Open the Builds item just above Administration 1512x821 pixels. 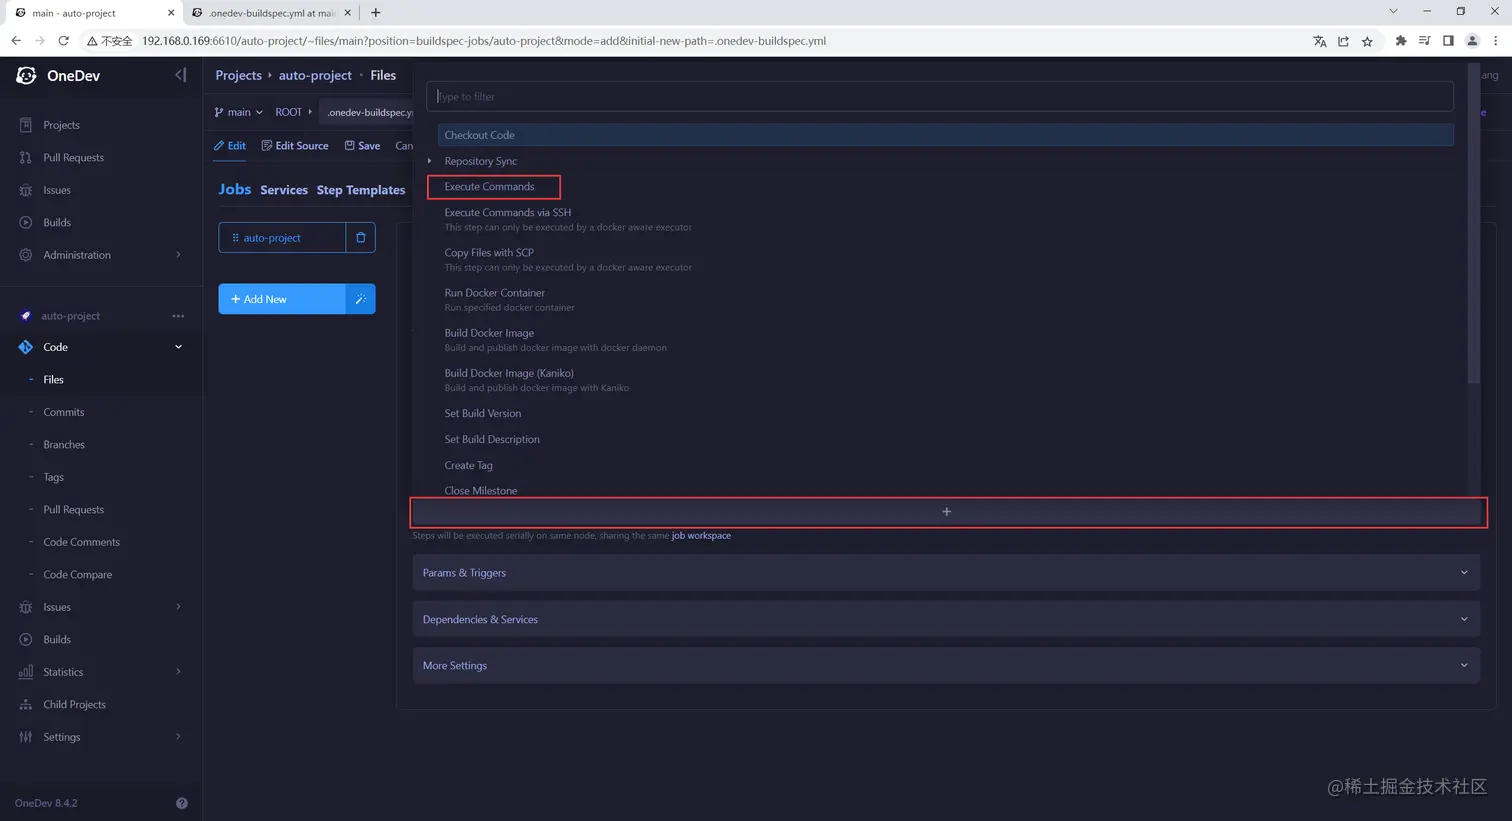point(57,222)
